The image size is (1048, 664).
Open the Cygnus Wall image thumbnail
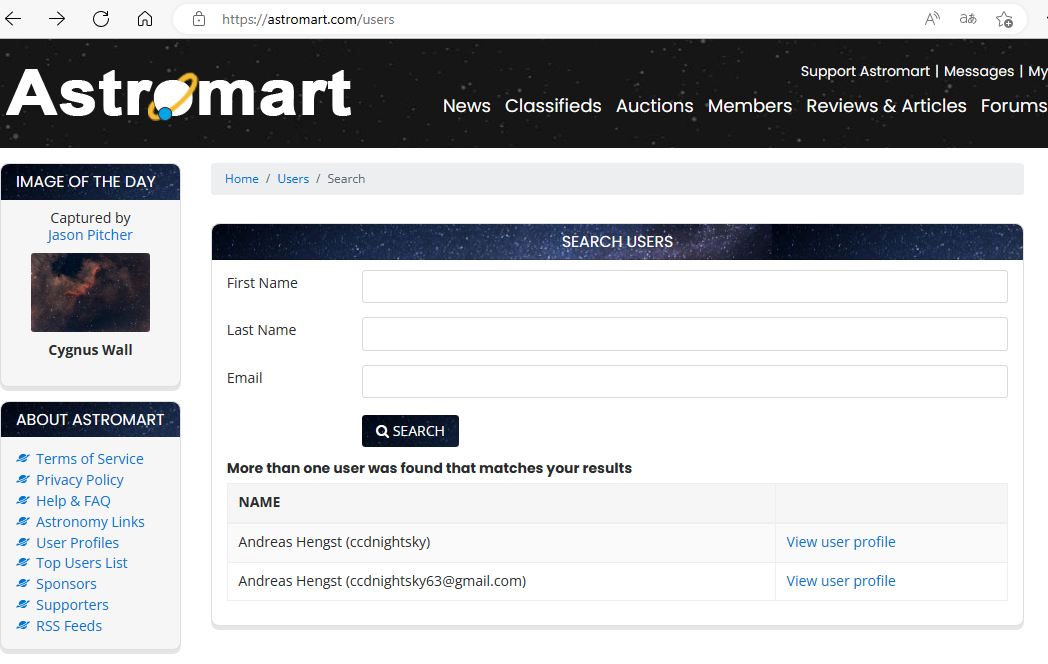90,292
